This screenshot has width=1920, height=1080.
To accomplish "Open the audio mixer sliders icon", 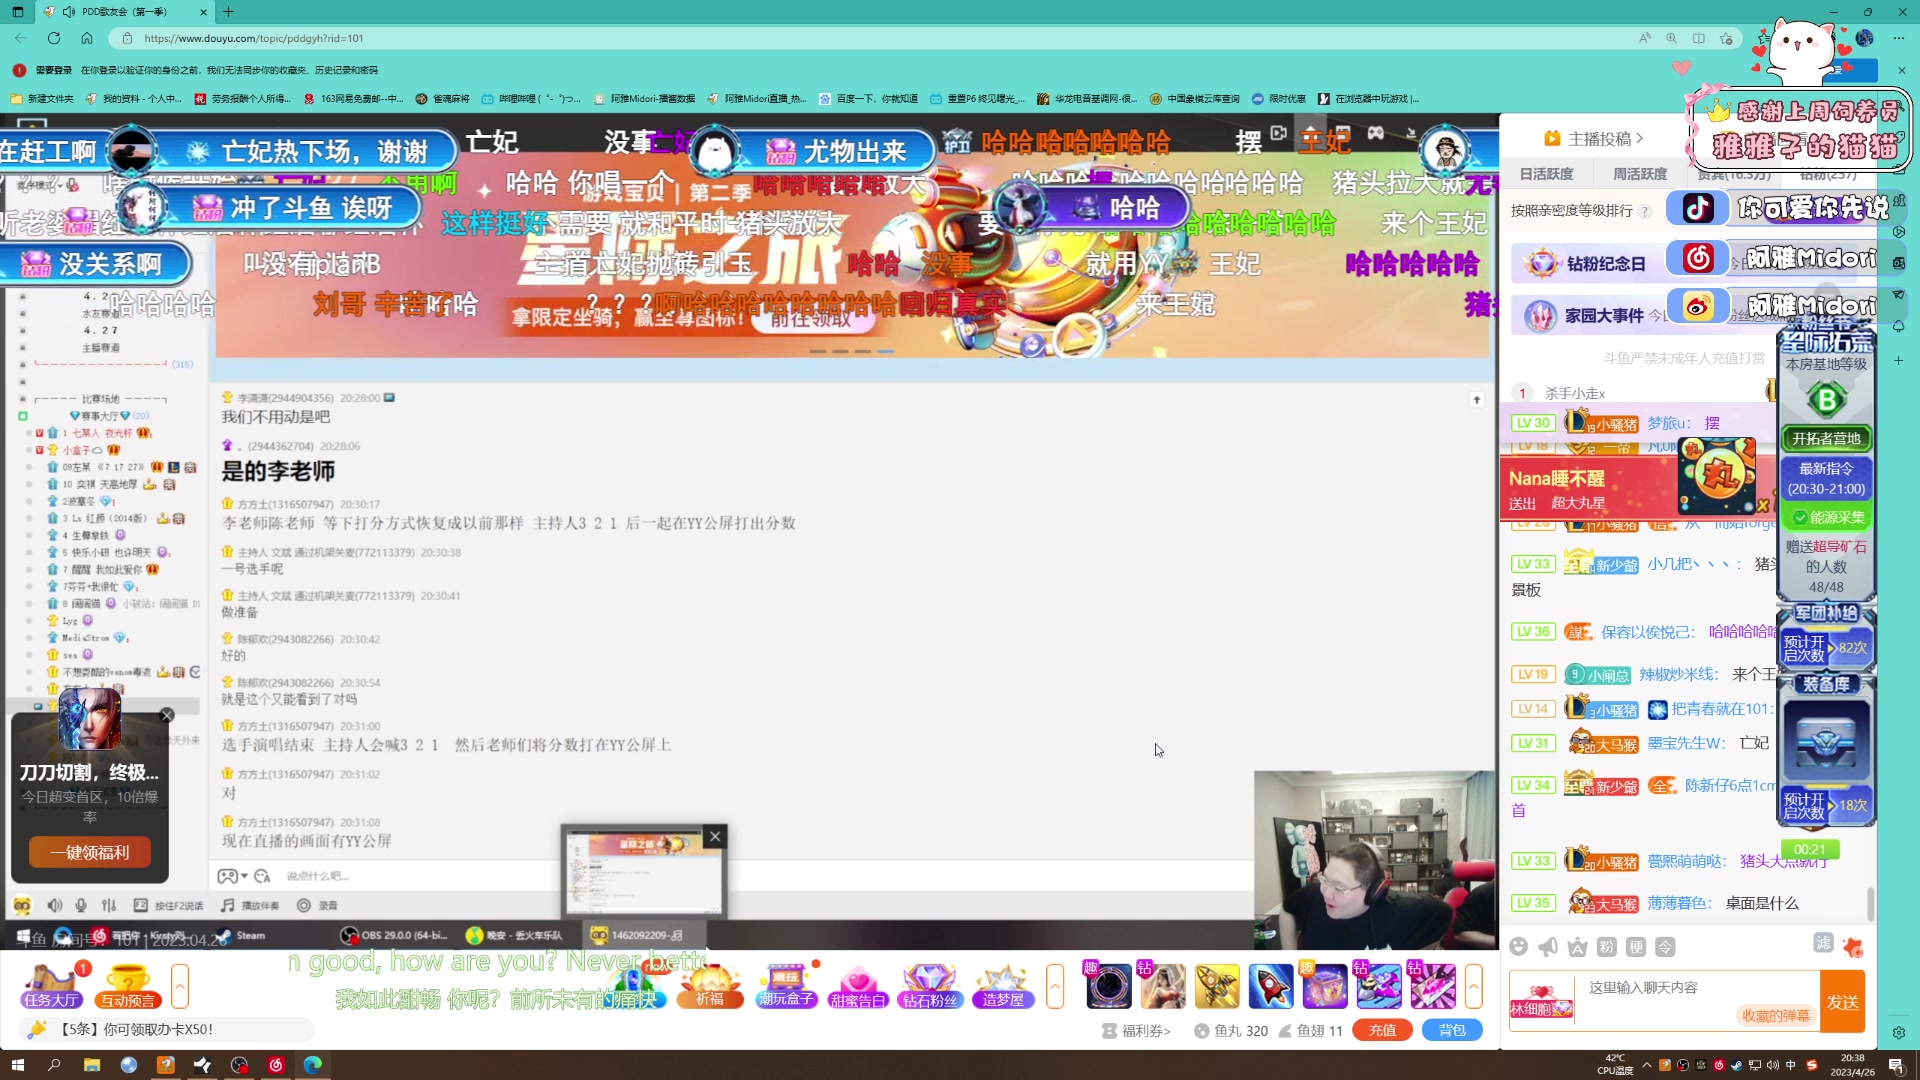I will click(109, 906).
